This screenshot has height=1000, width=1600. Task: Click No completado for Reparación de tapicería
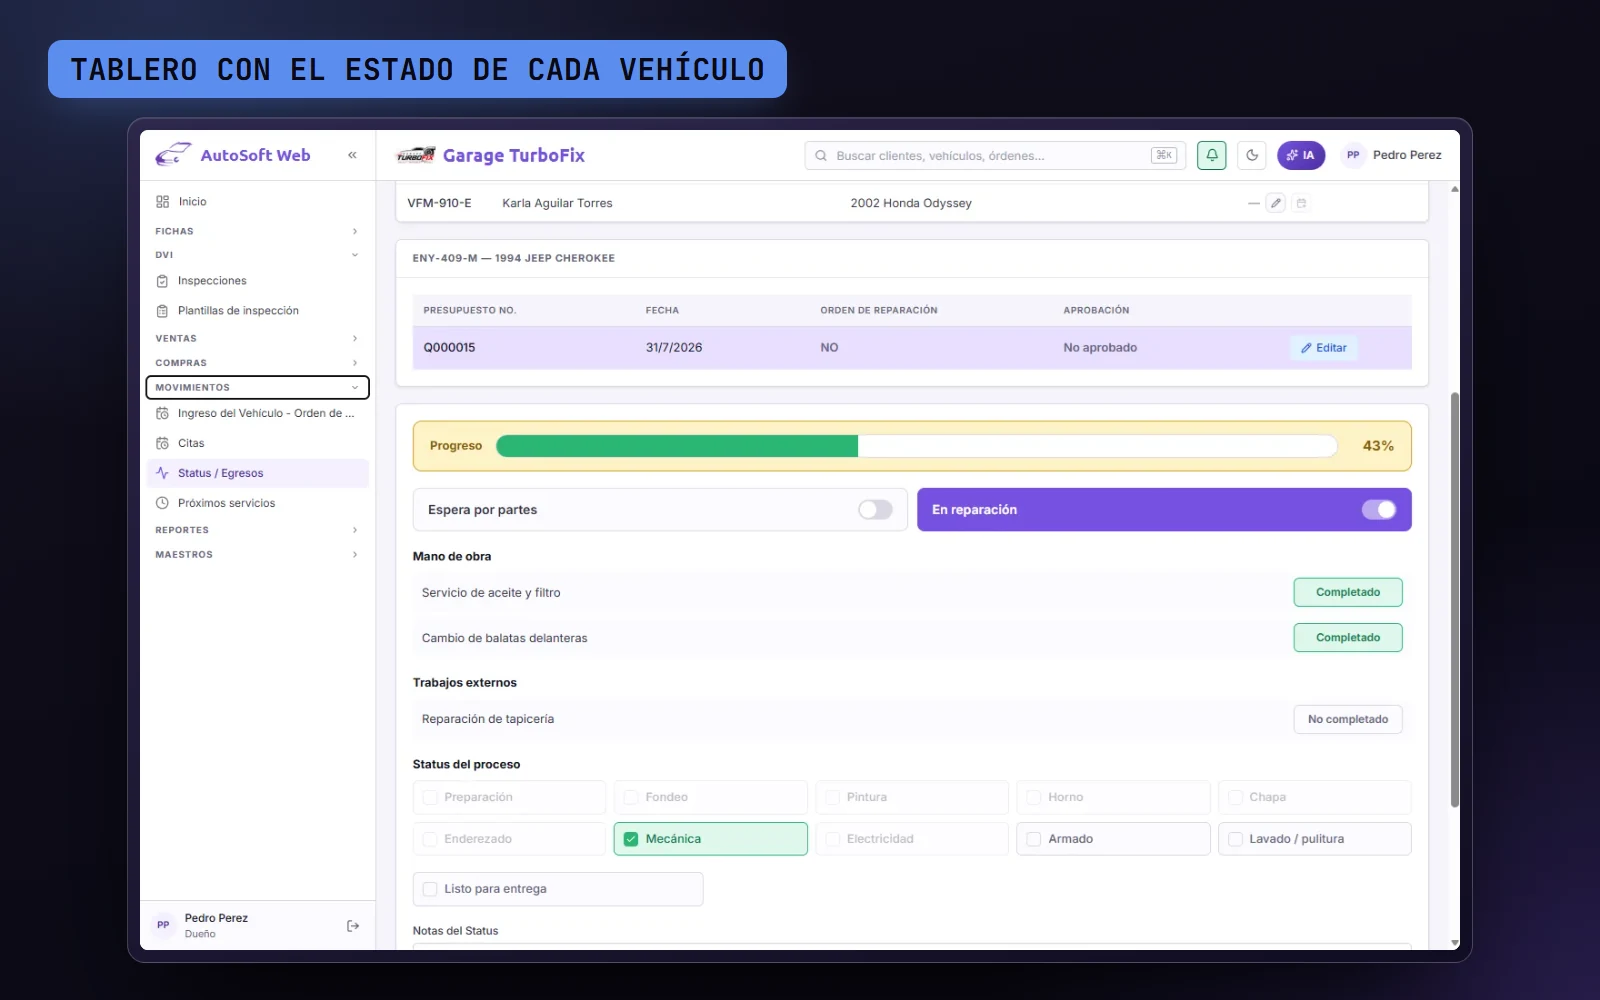coord(1348,719)
